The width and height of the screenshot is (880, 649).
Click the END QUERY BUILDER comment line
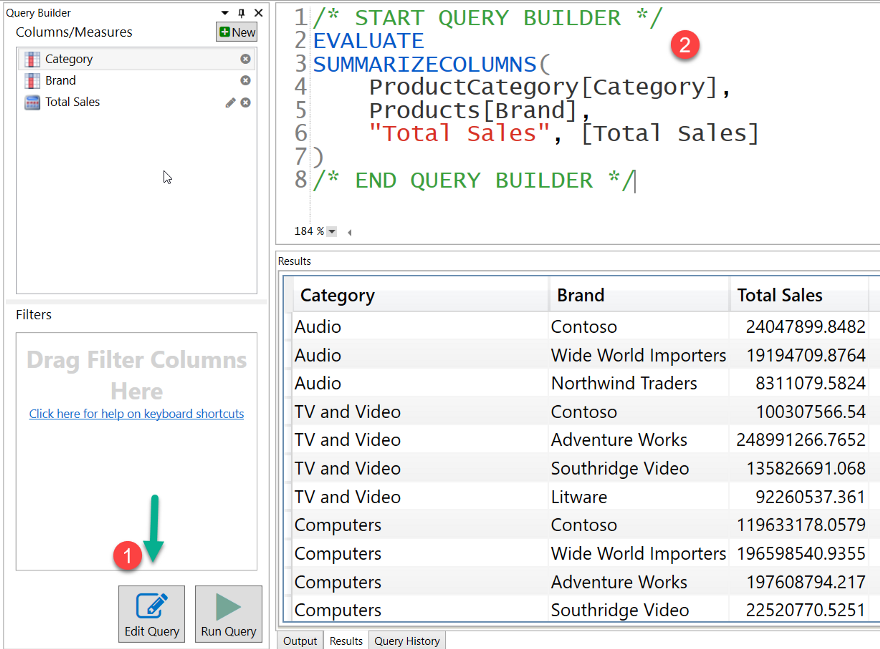point(474,181)
